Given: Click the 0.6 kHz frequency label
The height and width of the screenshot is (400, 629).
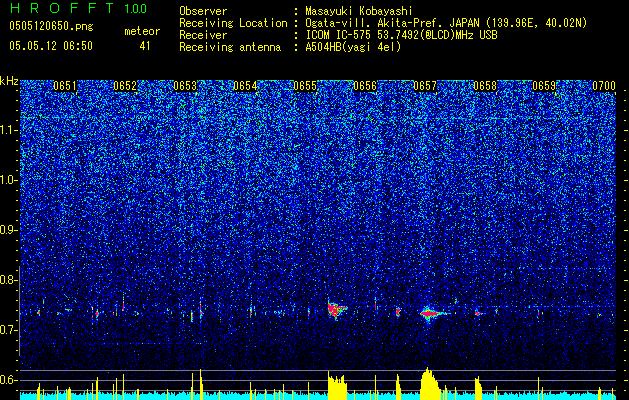Looking at the screenshot, I should pyautogui.click(x=8, y=380).
